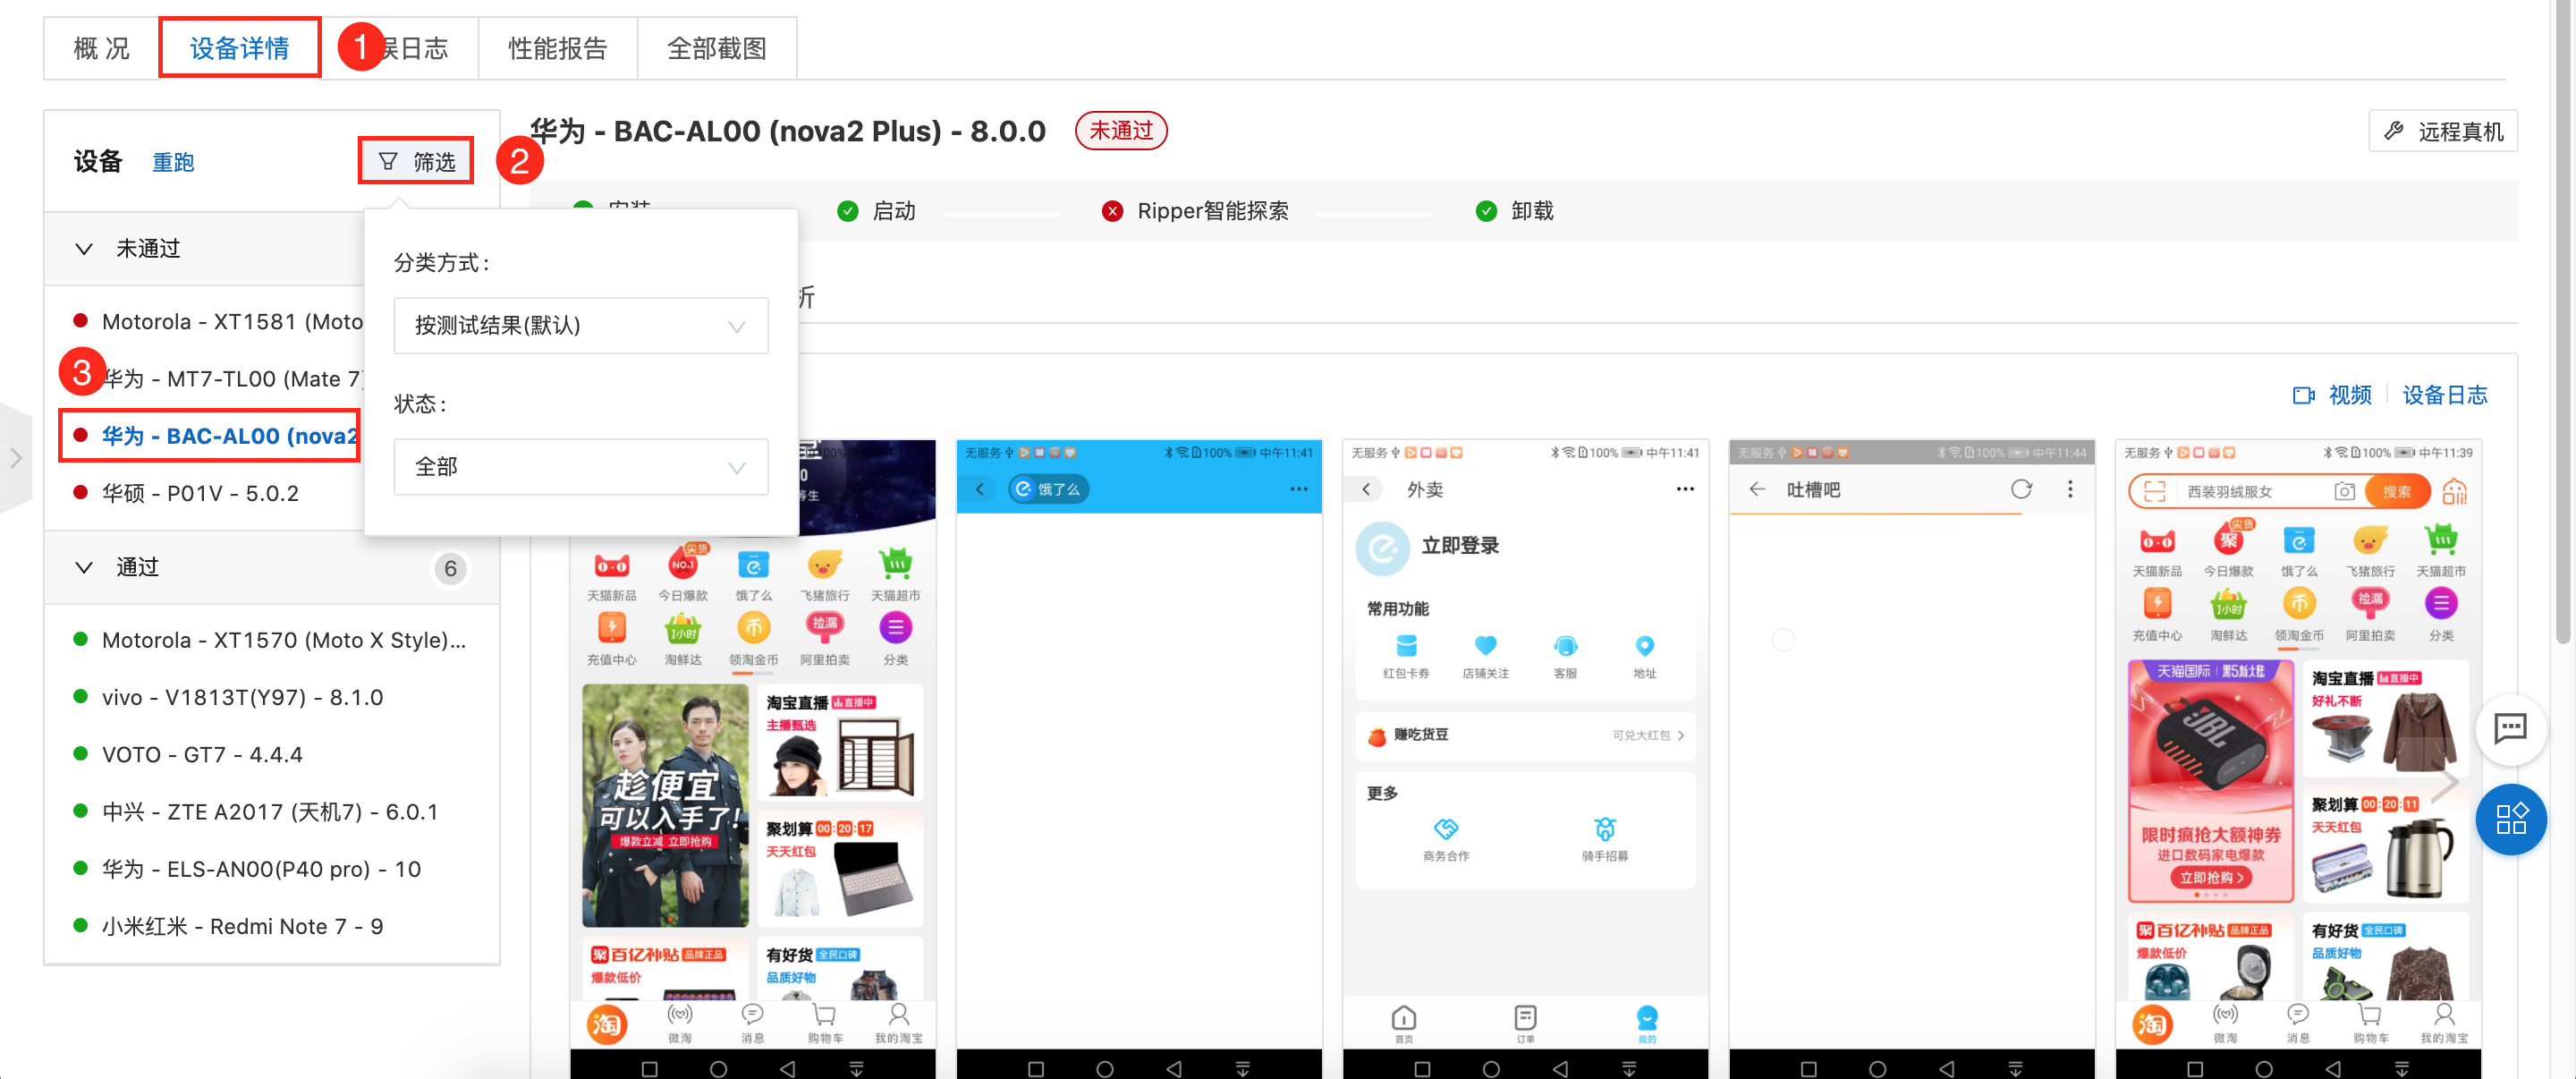
Task: Select device Motorola - XT1570 (Moto X Style)
Action: pos(284,640)
